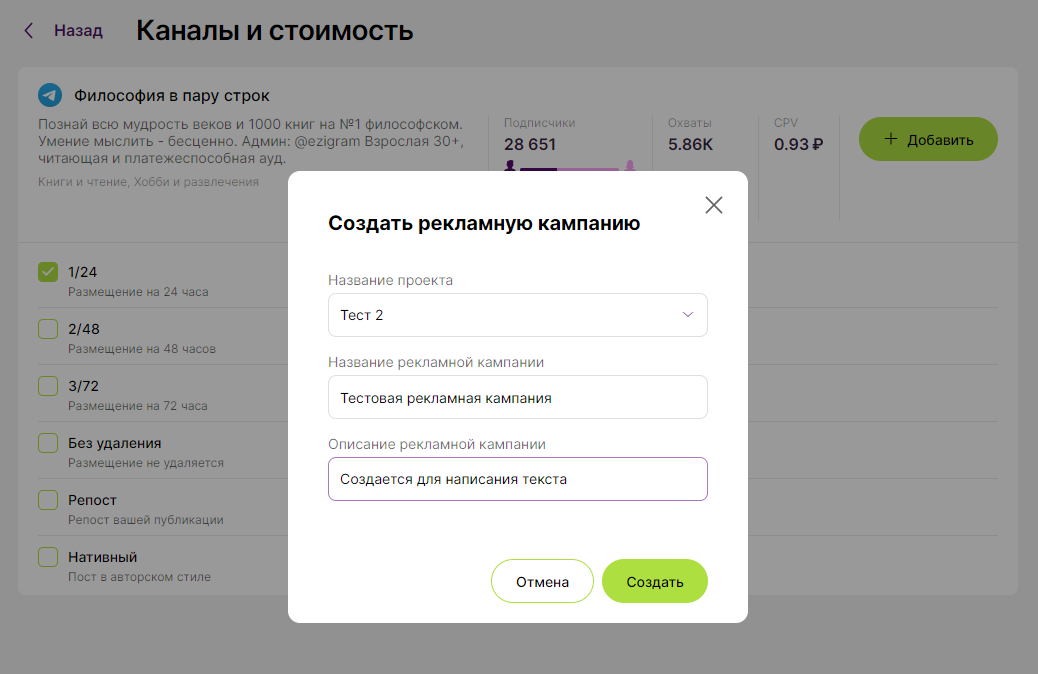
Task: Click the campaign name input field
Action: coord(517,397)
